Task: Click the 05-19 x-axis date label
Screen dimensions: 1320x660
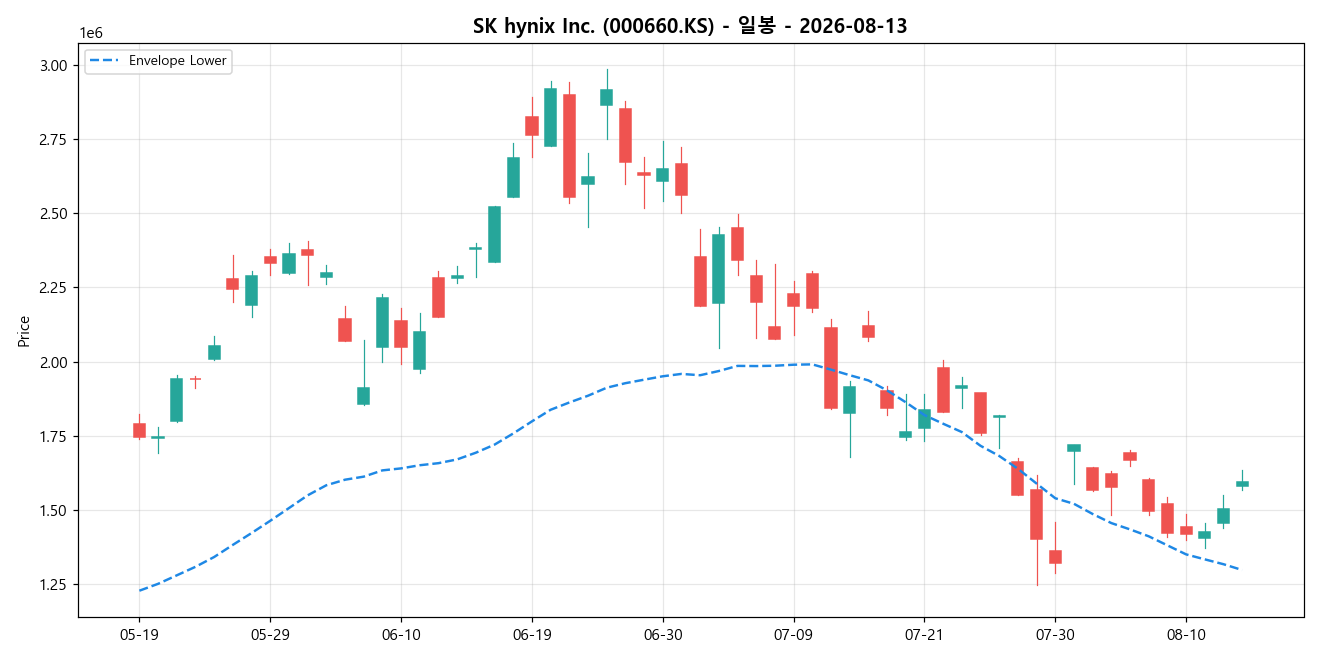Action: (139, 635)
